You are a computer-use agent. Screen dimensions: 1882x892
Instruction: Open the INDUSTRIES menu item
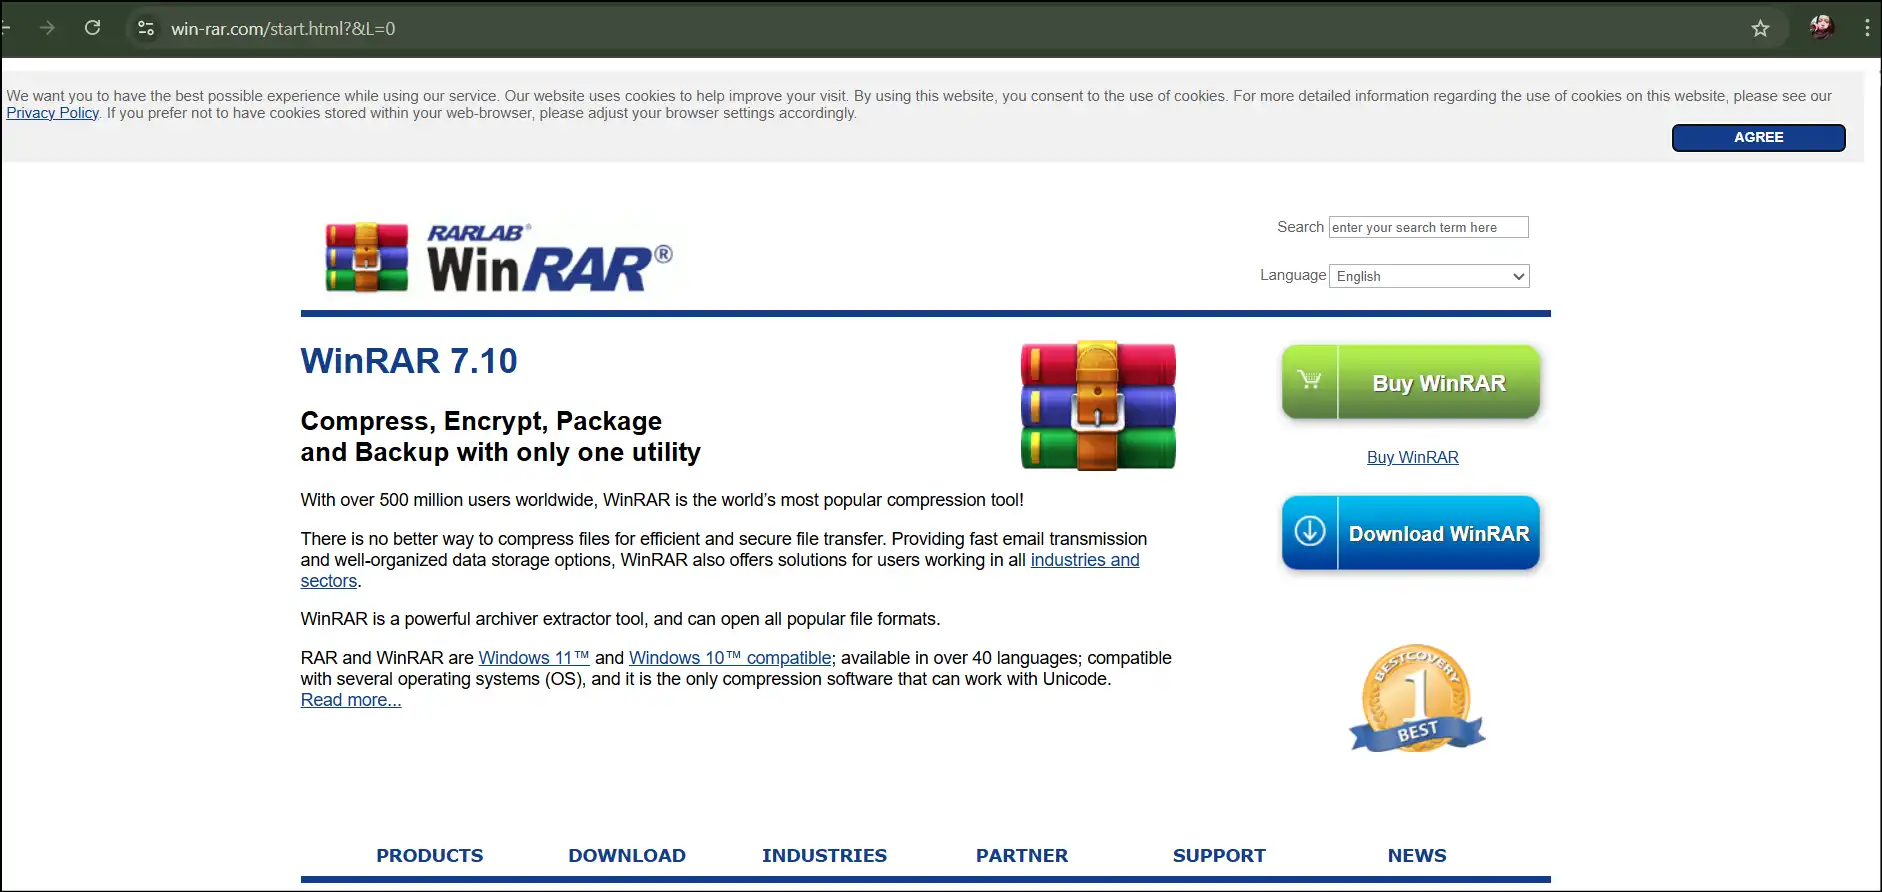pos(824,856)
